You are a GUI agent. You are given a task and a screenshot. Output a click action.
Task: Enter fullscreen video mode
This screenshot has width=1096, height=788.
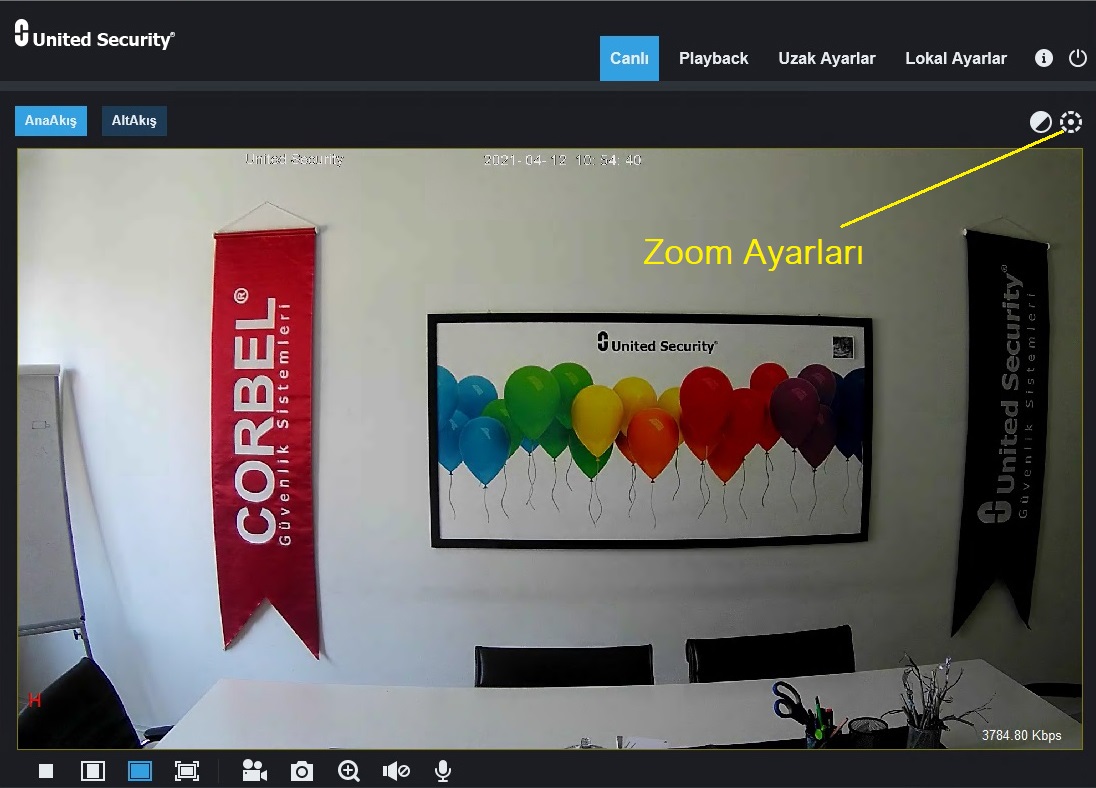[x=187, y=771]
